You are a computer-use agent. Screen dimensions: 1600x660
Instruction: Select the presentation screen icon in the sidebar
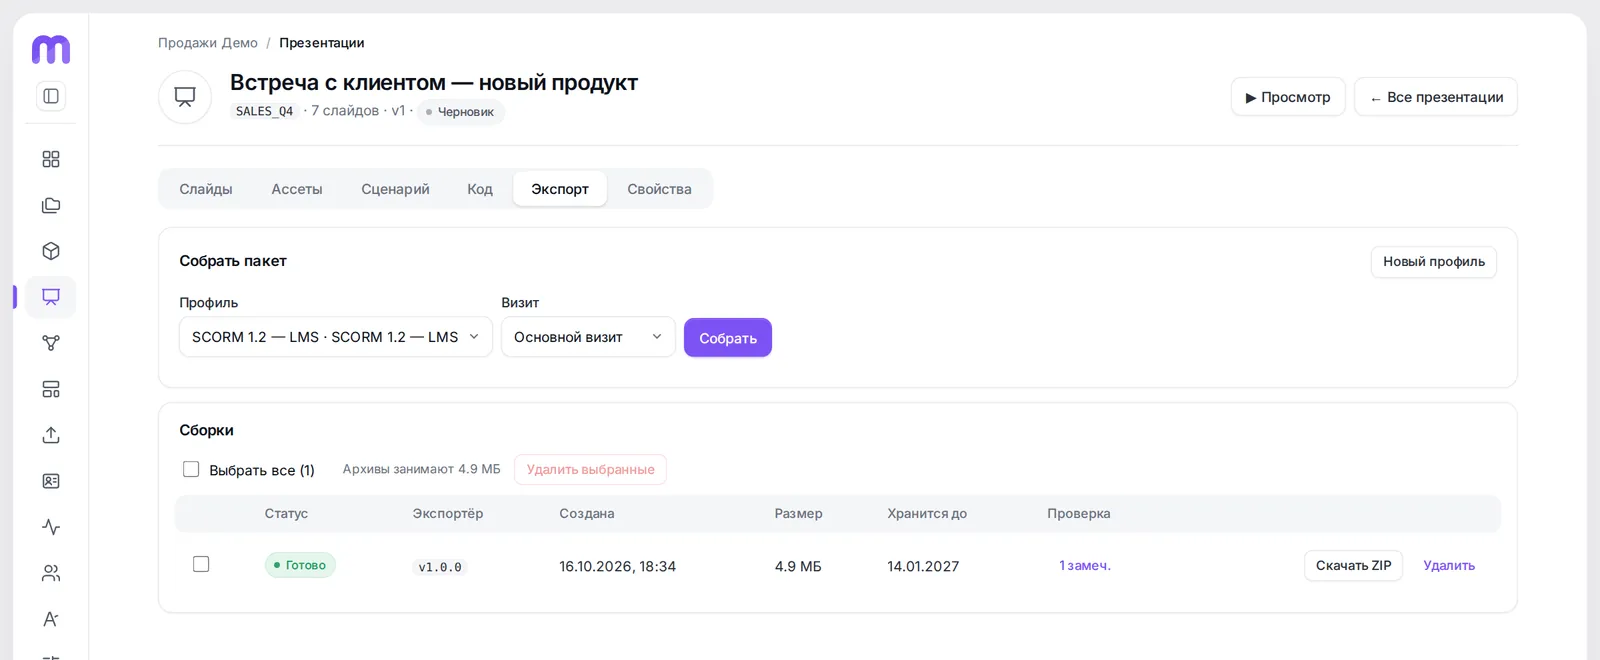point(51,297)
